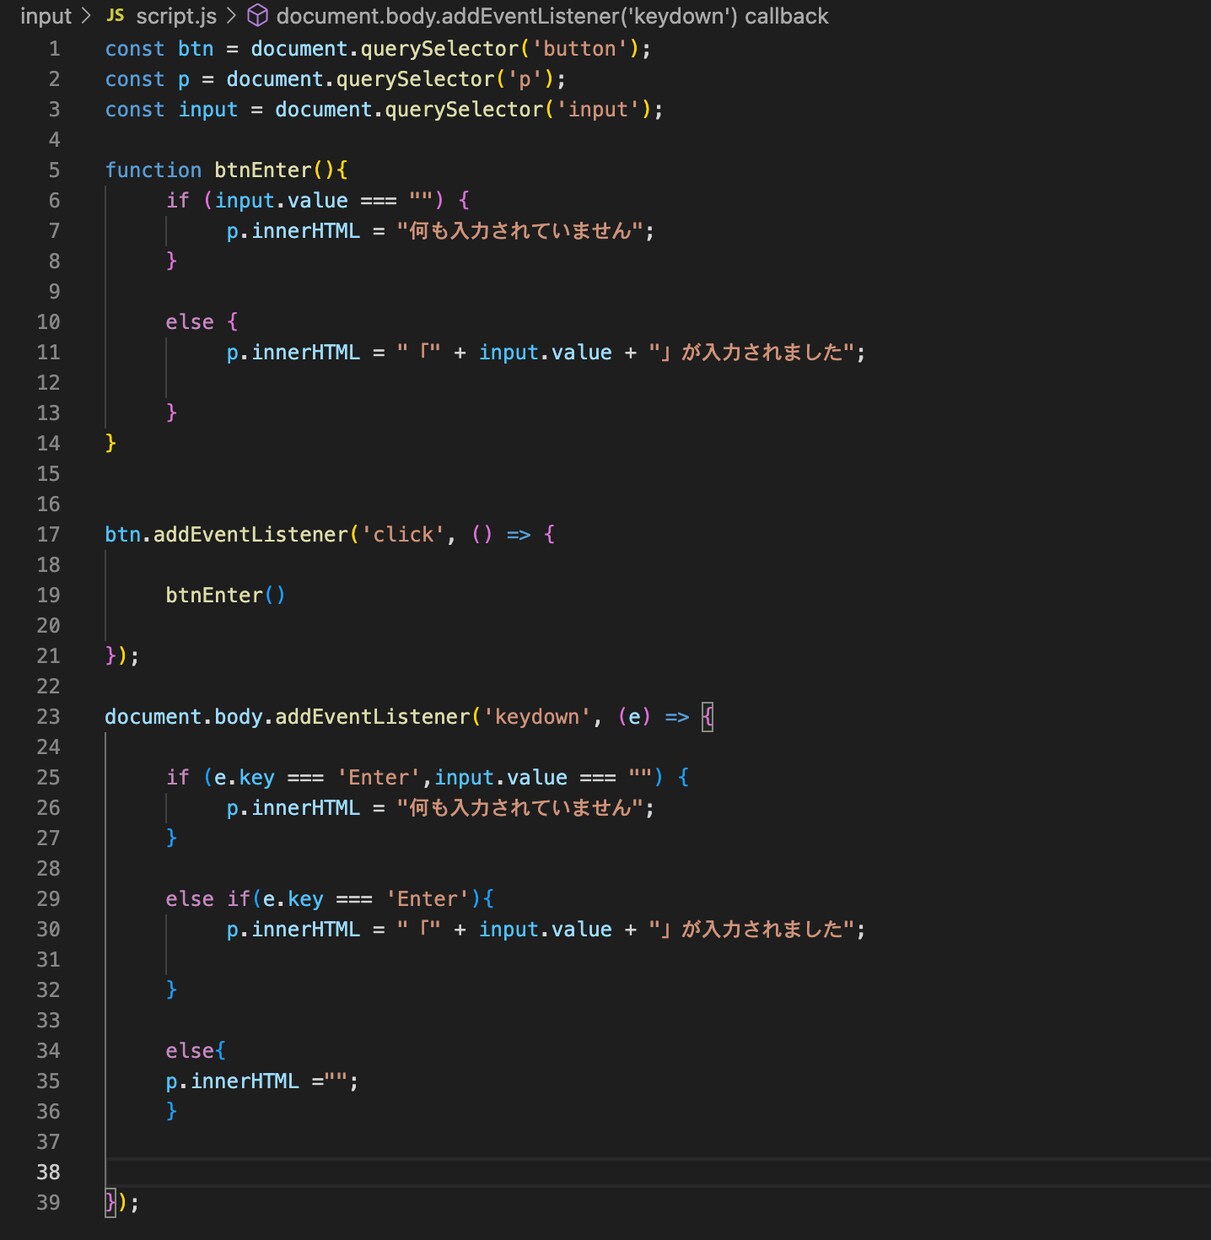
Task: Click the 'button' string on line 1
Action: [x=580, y=49]
